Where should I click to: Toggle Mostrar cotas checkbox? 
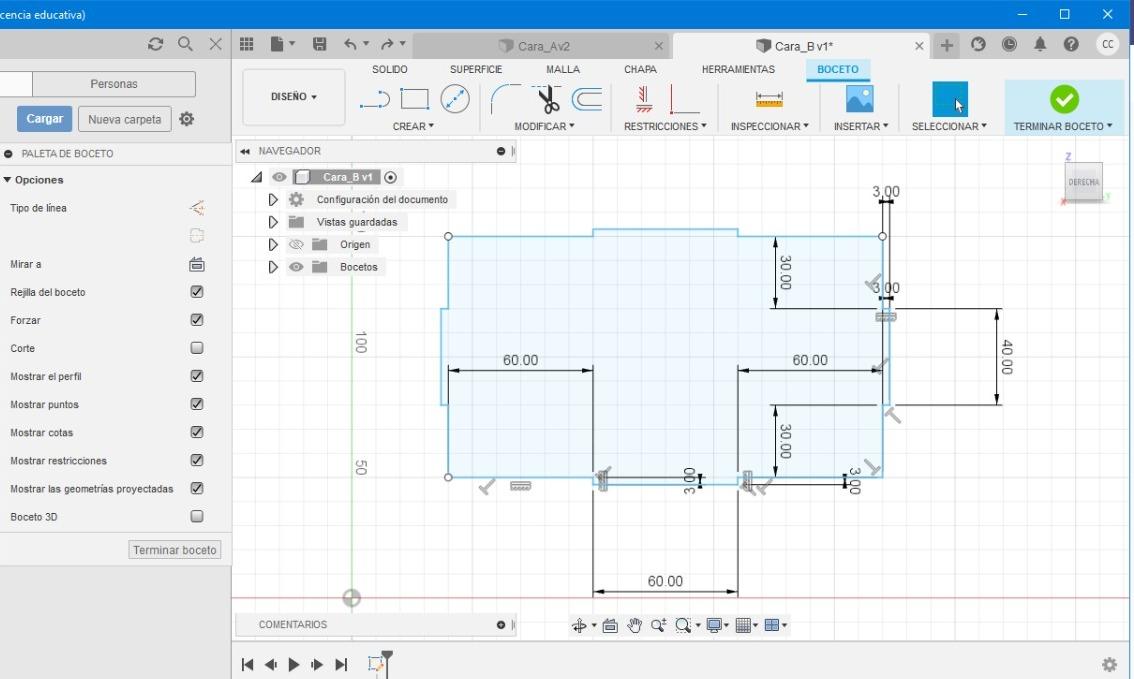pyautogui.click(x=197, y=432)
